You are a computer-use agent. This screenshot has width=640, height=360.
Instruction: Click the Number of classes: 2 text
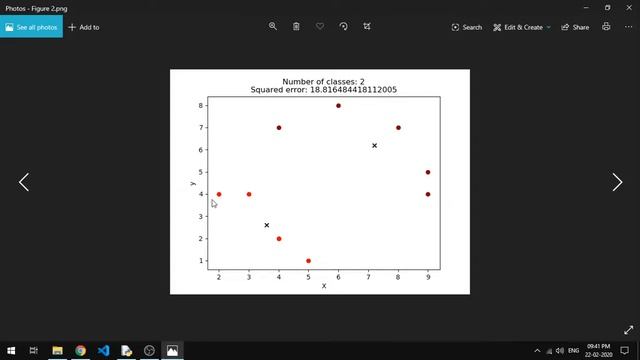[x=323, y=82]
